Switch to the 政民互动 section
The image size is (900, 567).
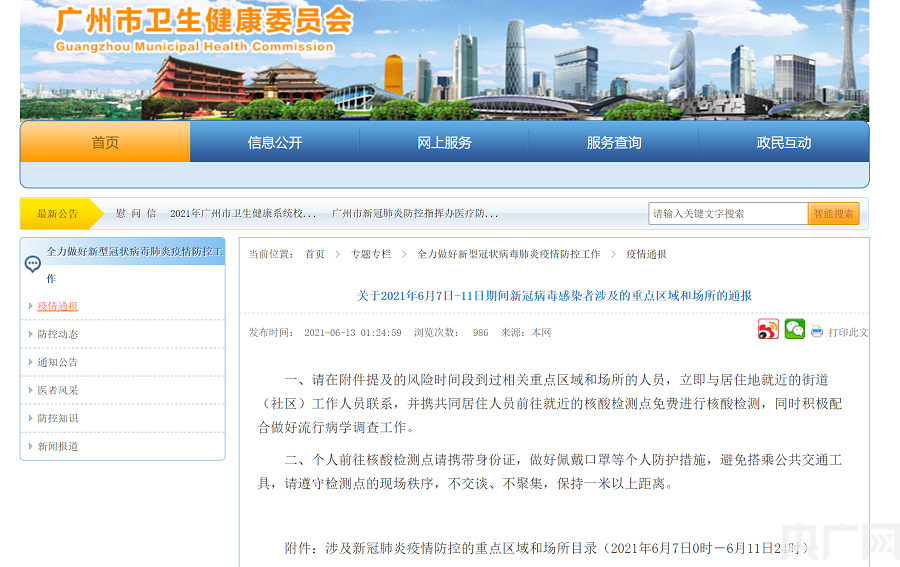tap(784, 143)
